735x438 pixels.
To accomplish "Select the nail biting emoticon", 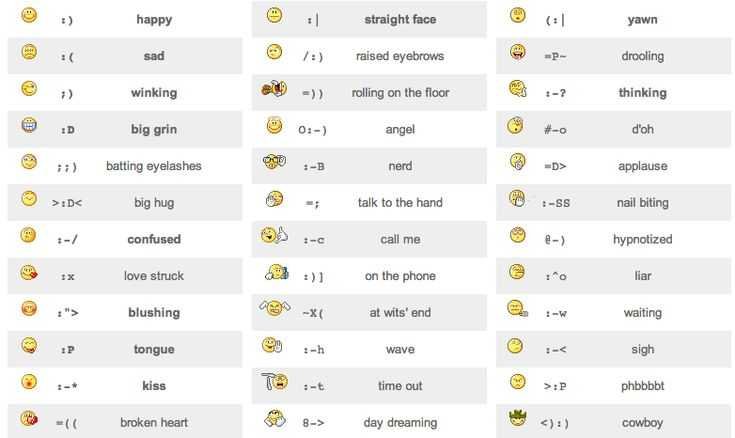I will point(517,199).
